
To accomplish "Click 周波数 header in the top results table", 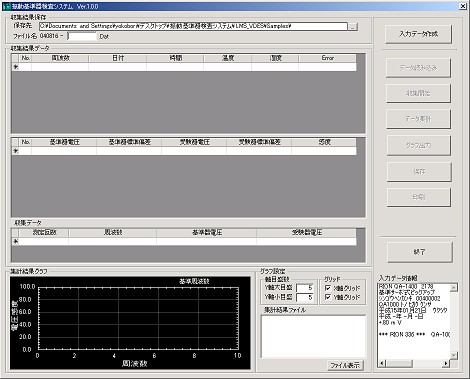I will [60, 58].
